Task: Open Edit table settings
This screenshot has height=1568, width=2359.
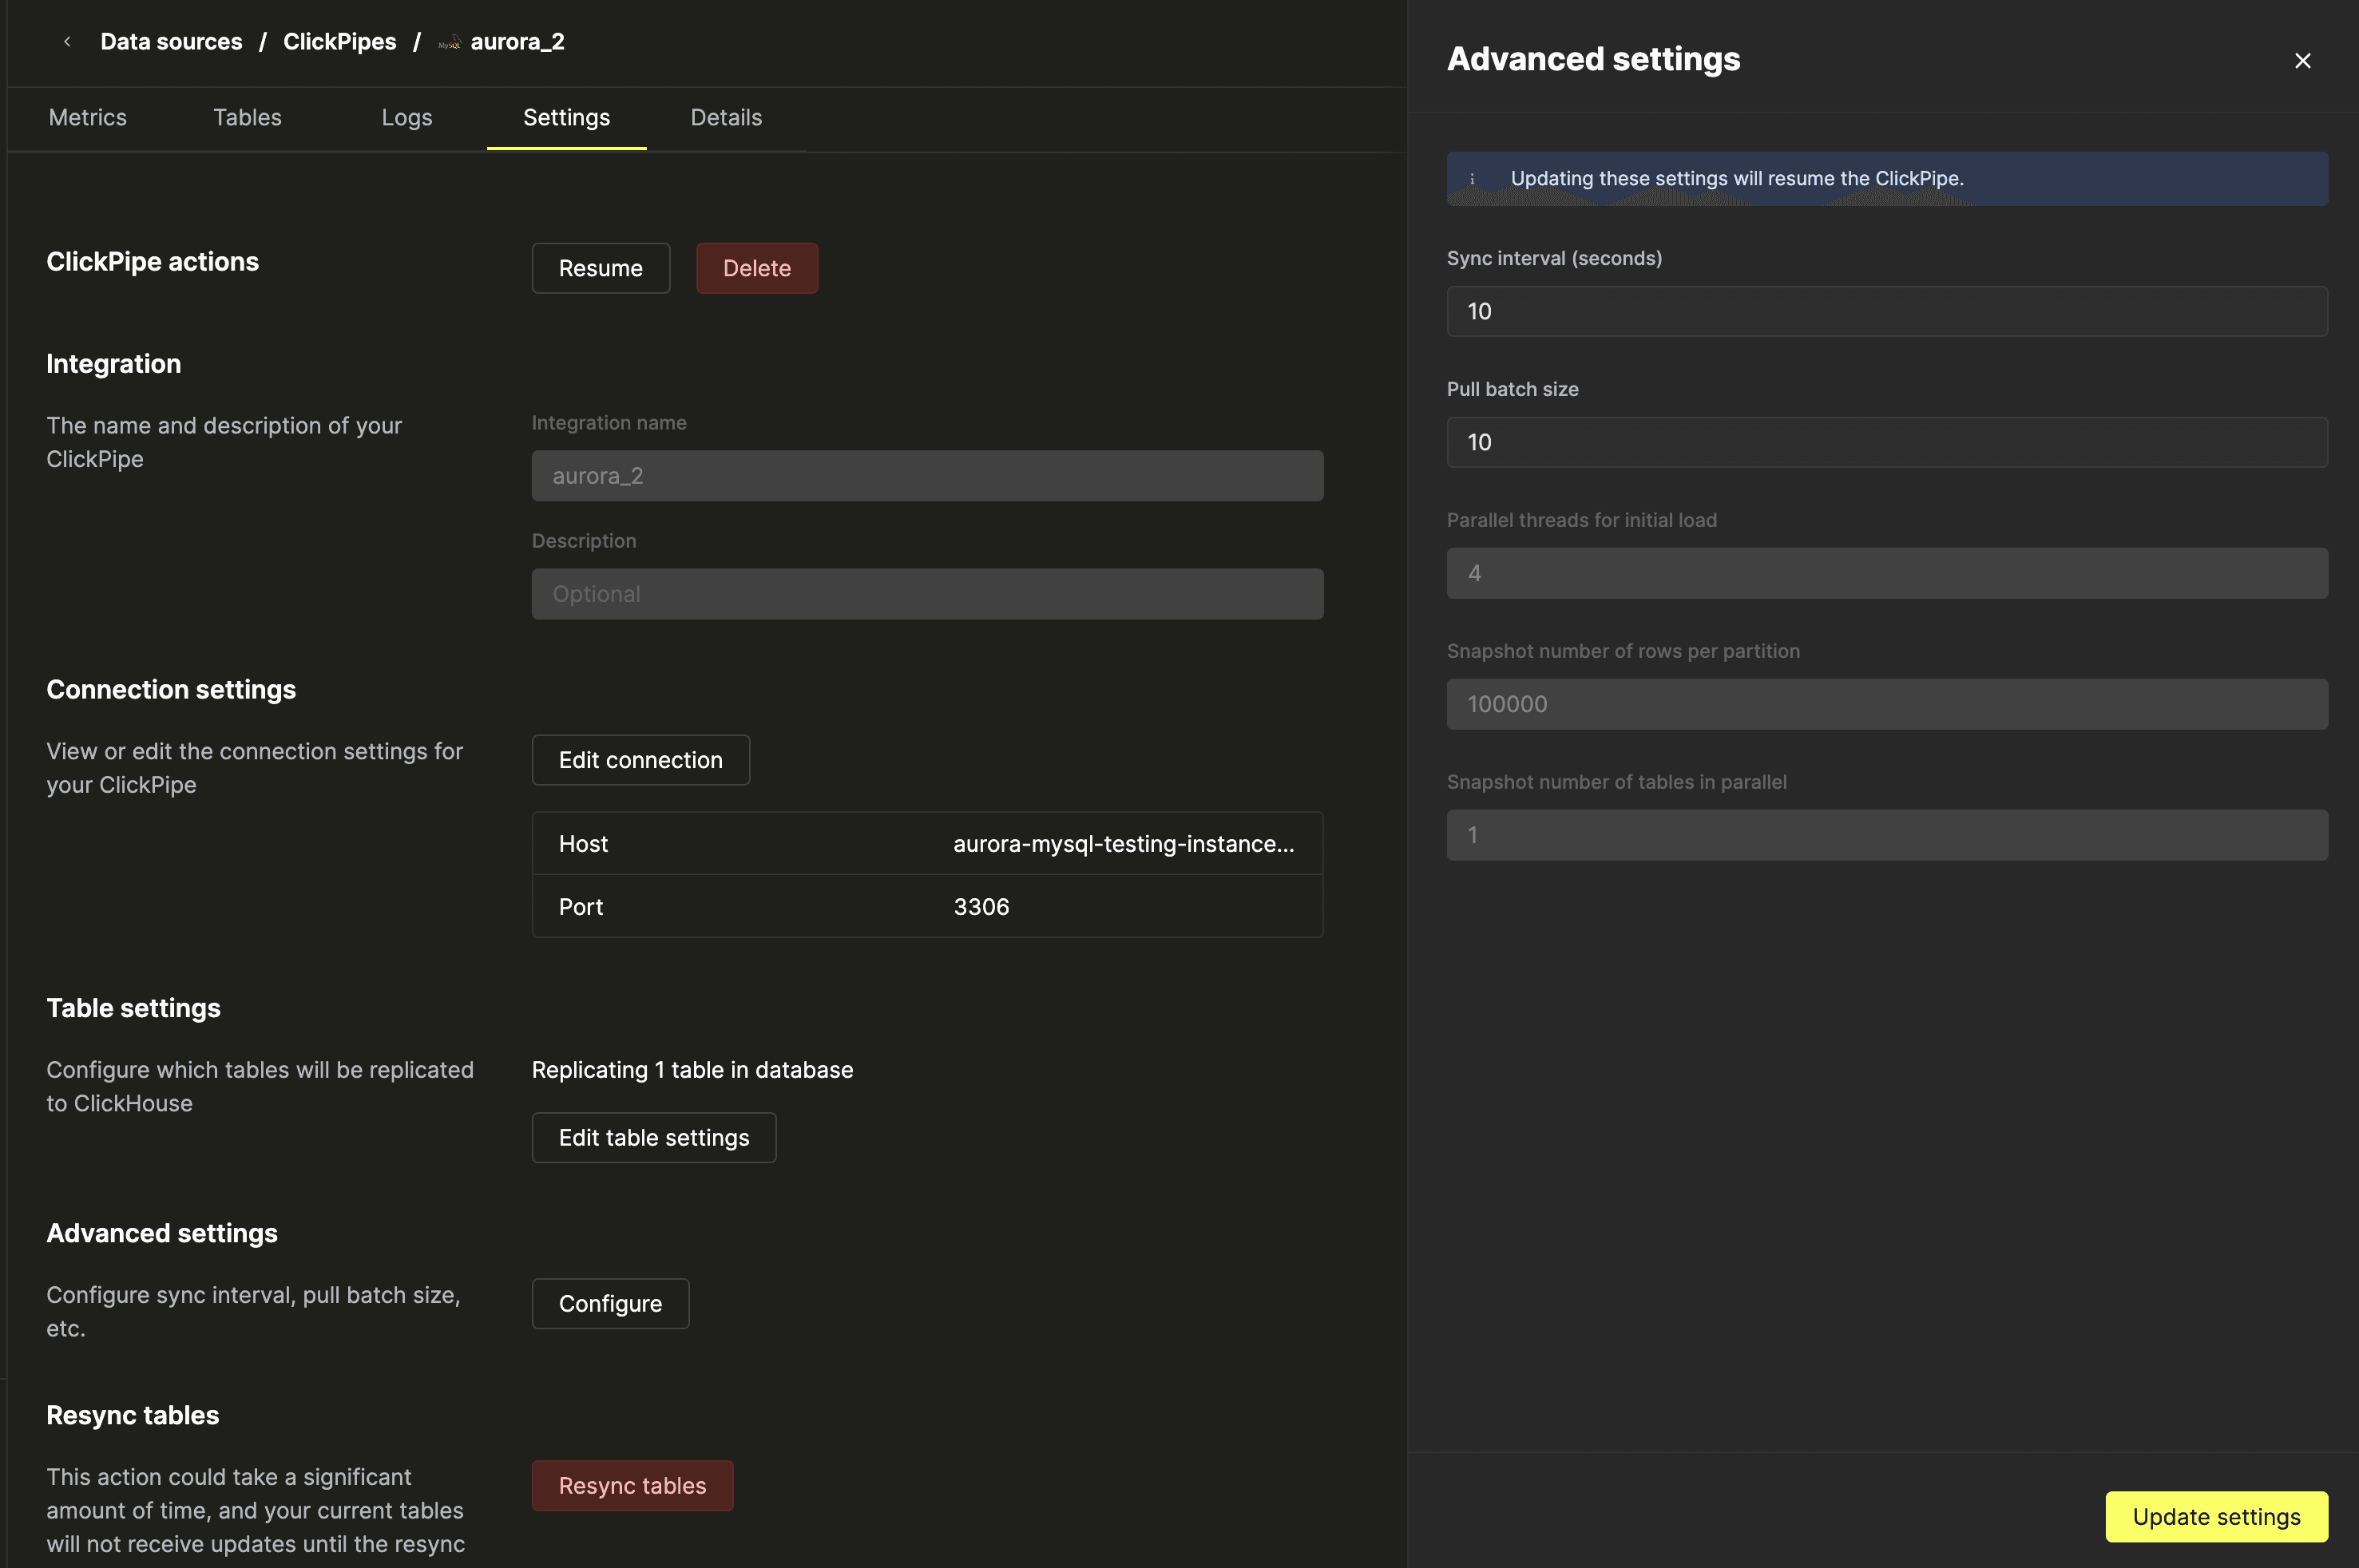Action: [653, 1138]
